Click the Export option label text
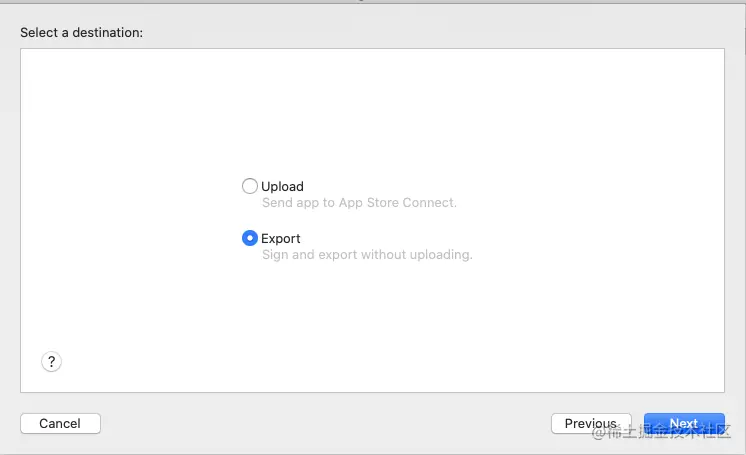This screenshot has height=455, width=746. 281,238
